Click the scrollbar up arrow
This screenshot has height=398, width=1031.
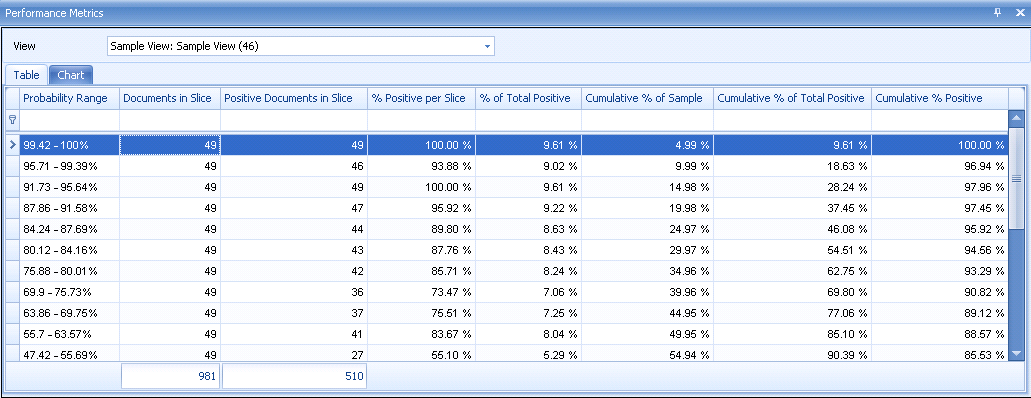tap(1016, 119)
